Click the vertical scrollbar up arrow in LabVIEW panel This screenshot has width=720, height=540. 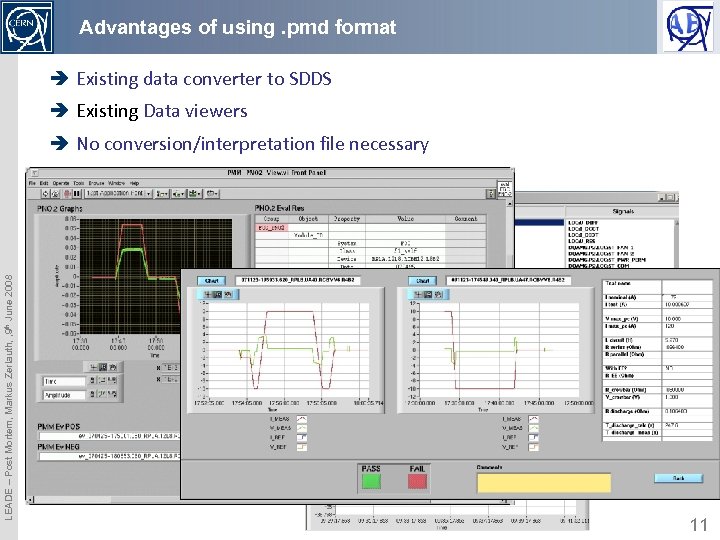tap(509, 203)
